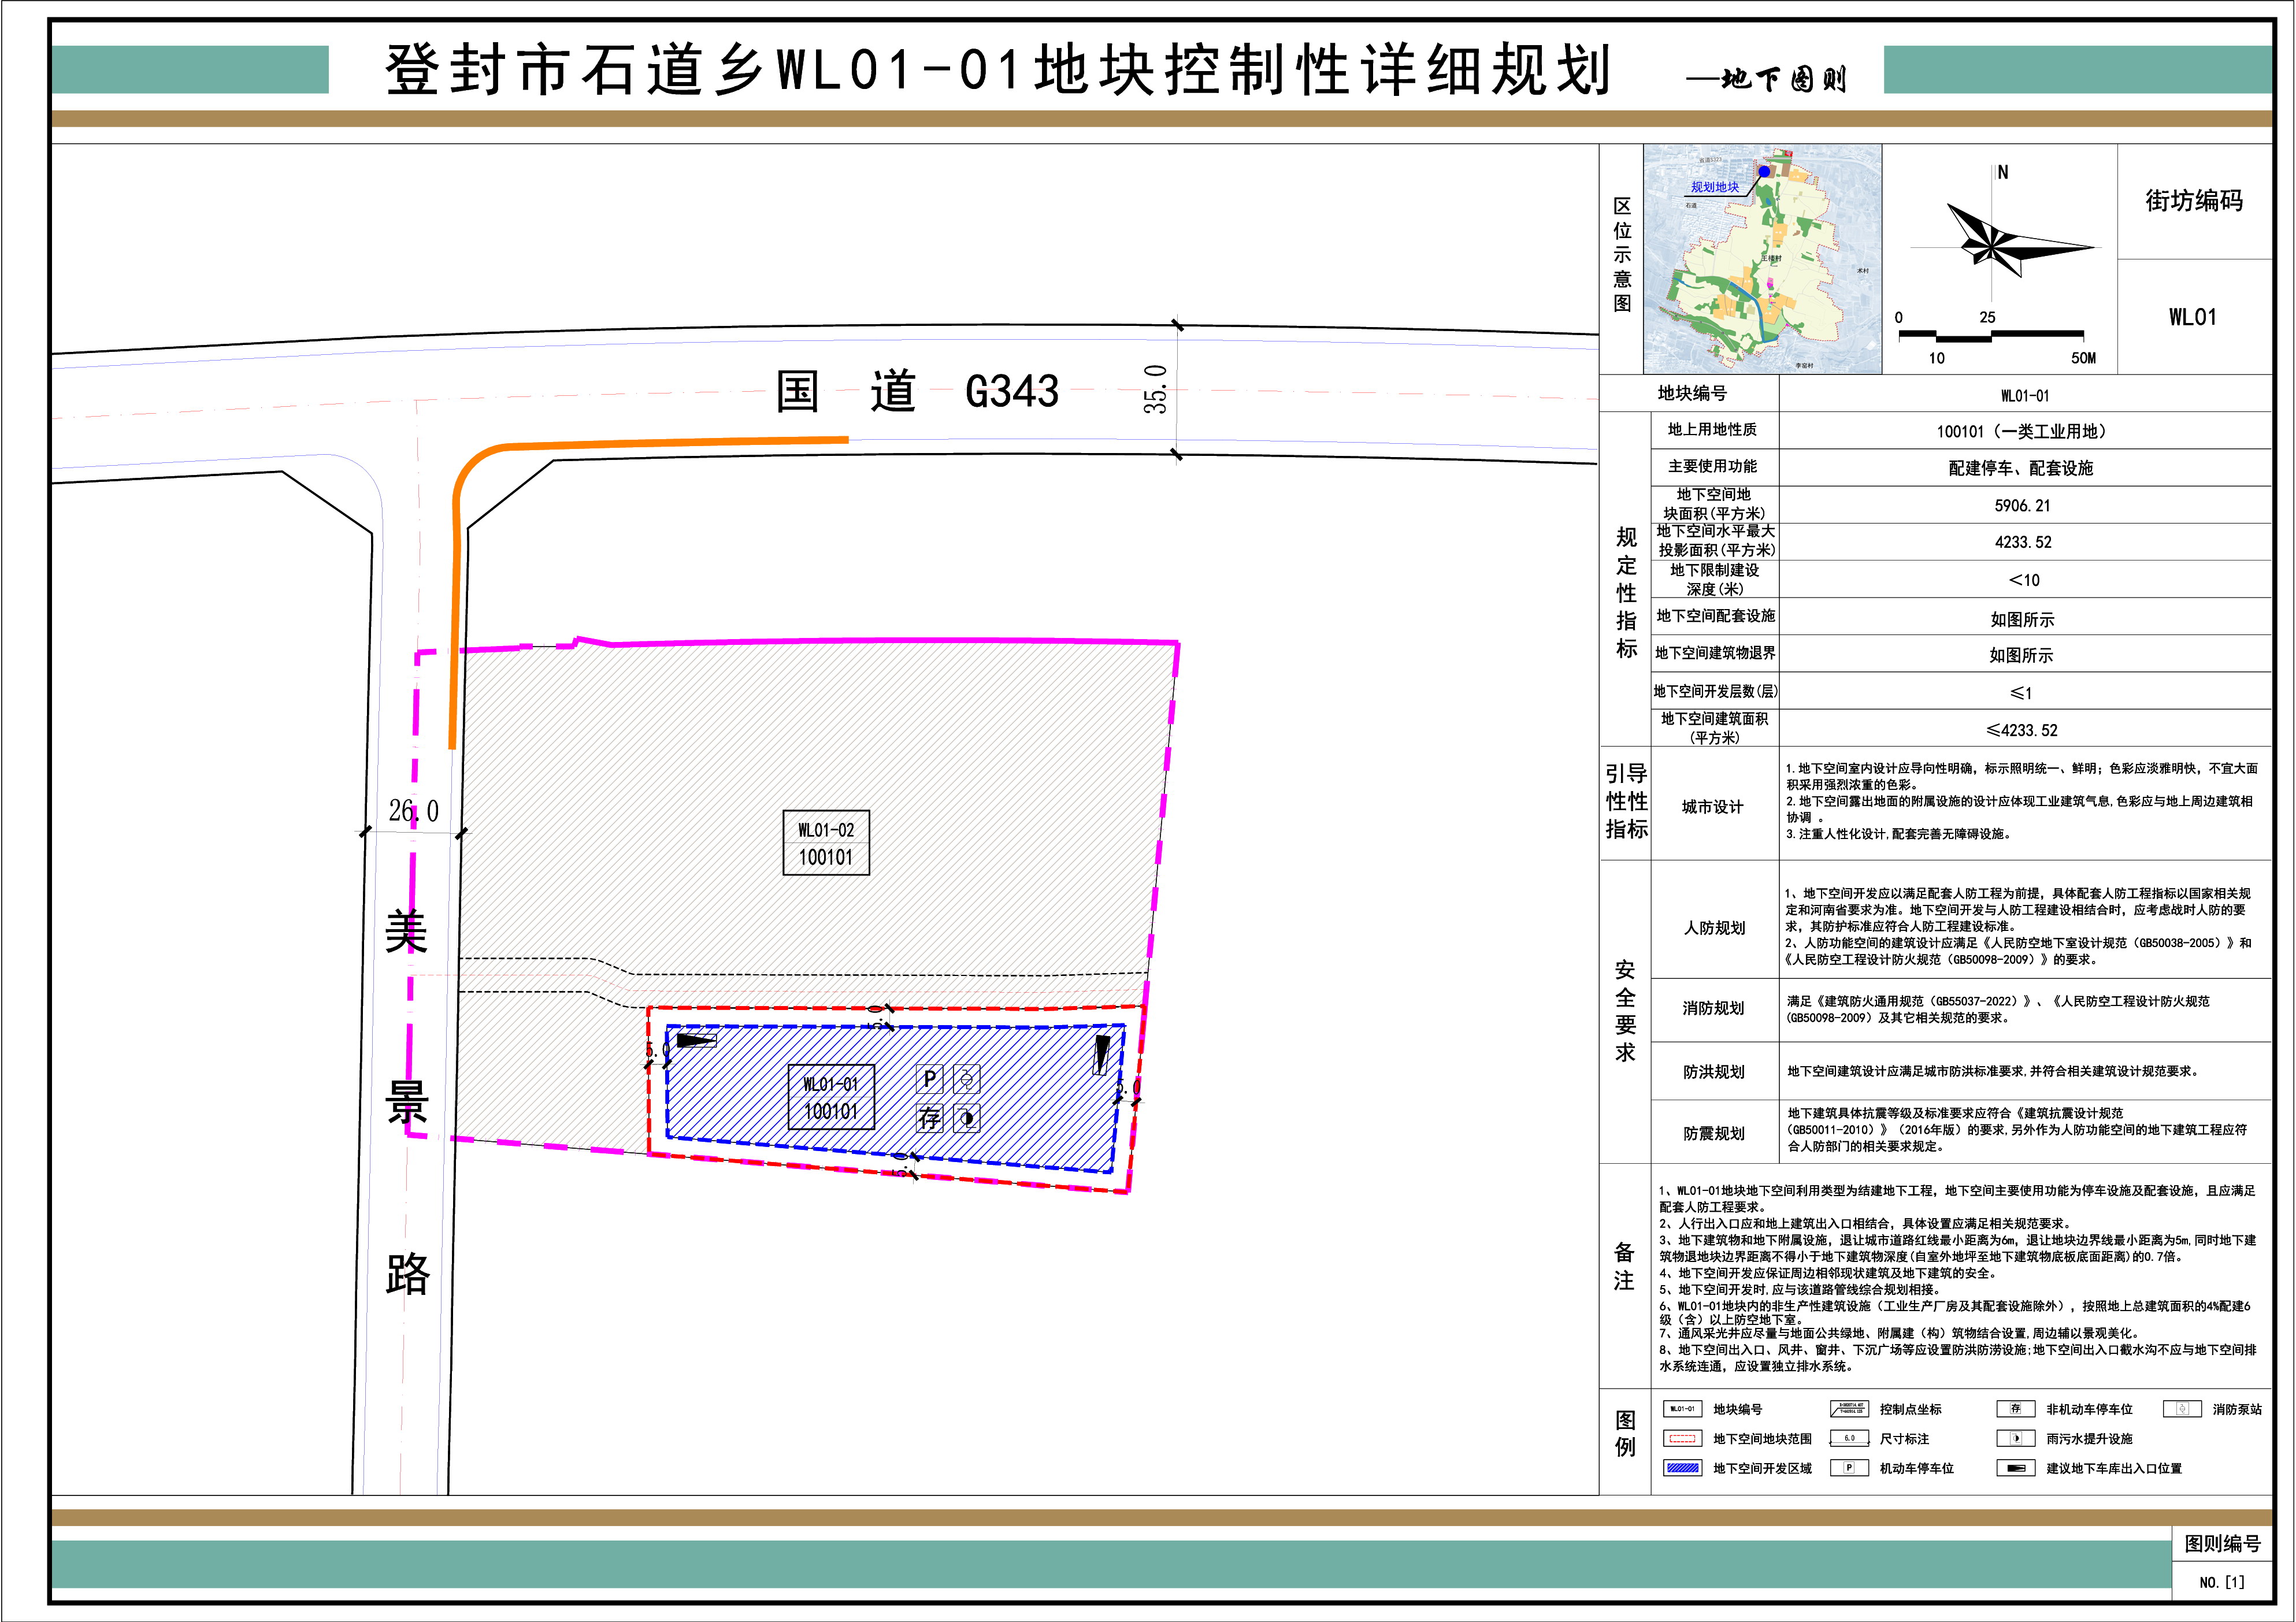
Task: Click 如图所示 in the 地下空间配套设施 row
Action: (2022, 620)
